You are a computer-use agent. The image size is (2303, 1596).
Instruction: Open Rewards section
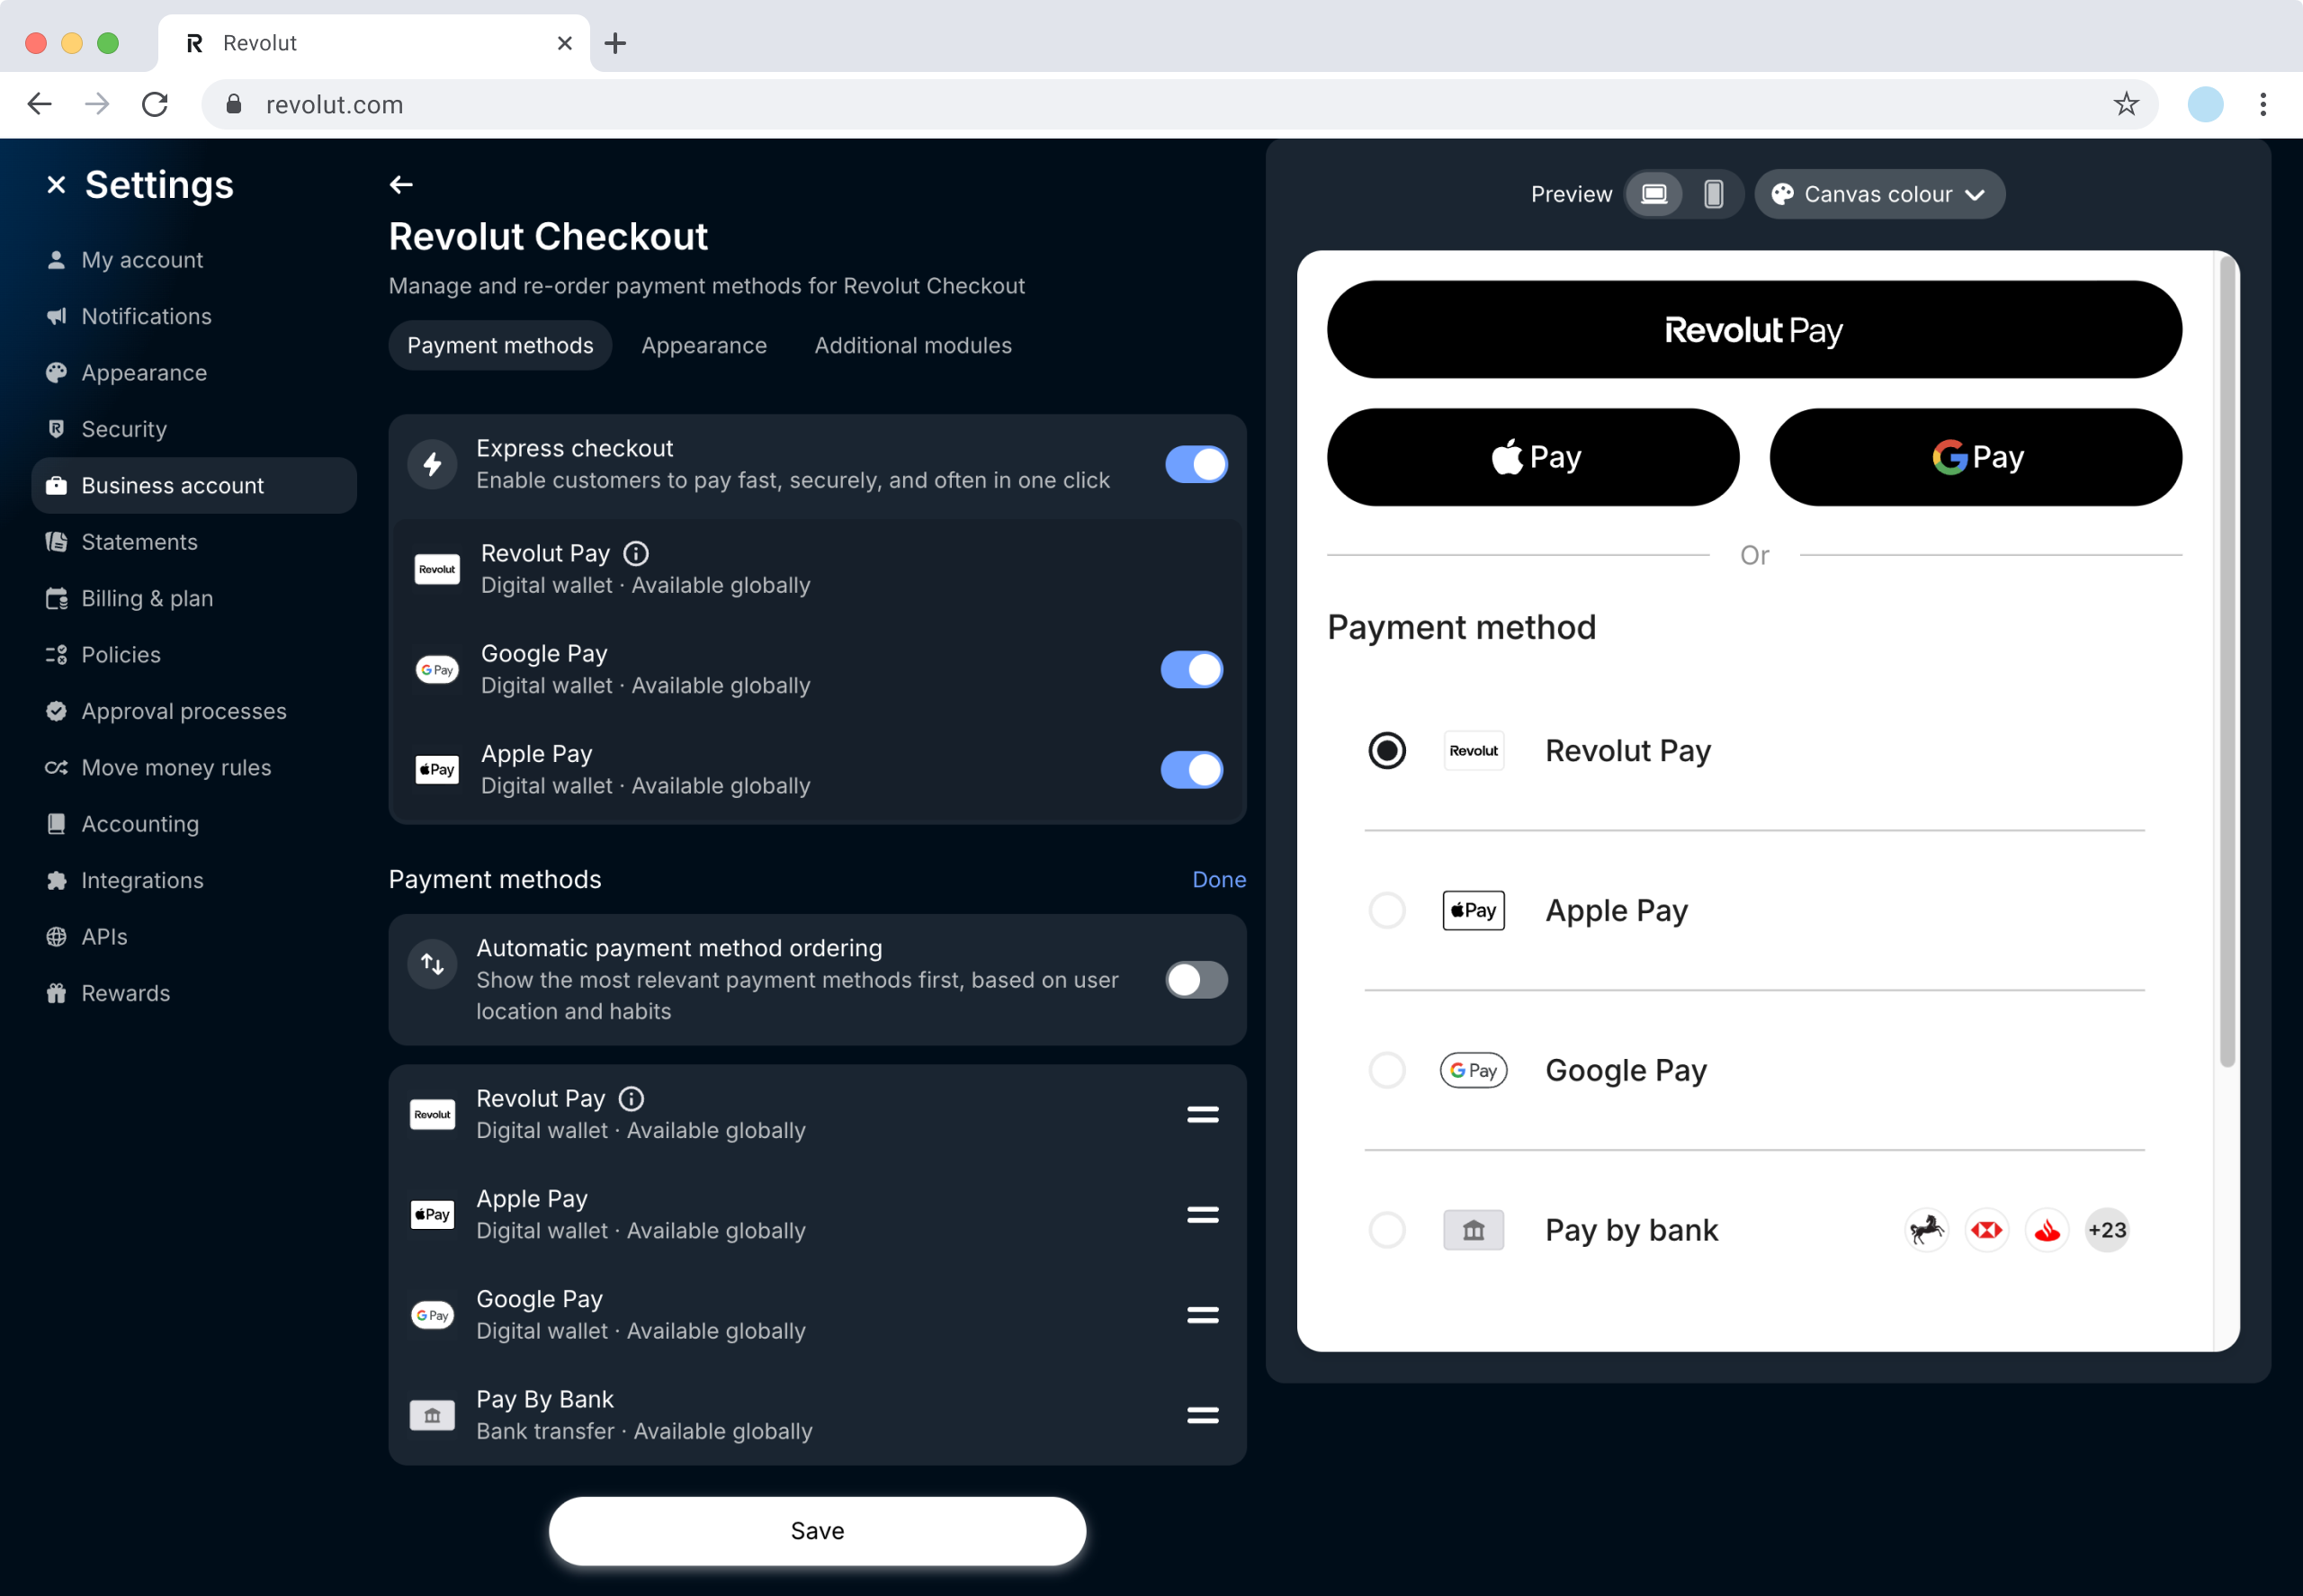coord(194,993)
